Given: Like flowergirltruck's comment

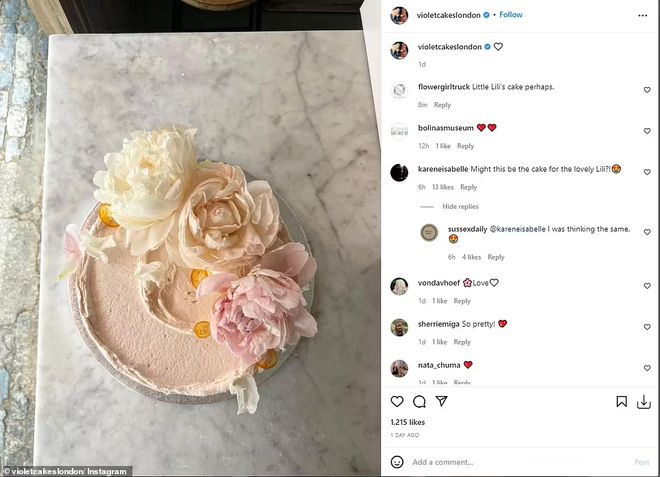Looking at the screenshot, I should (647, 90).
